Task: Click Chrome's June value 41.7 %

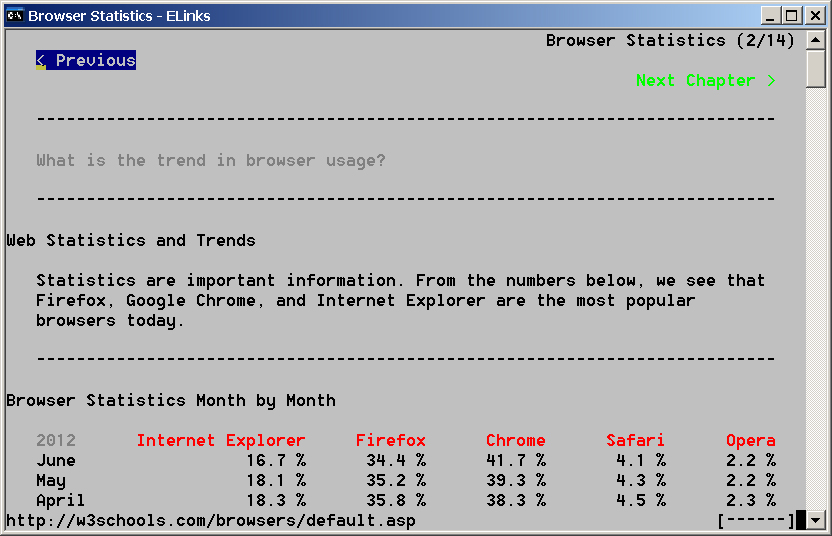Action: (516, 460)
